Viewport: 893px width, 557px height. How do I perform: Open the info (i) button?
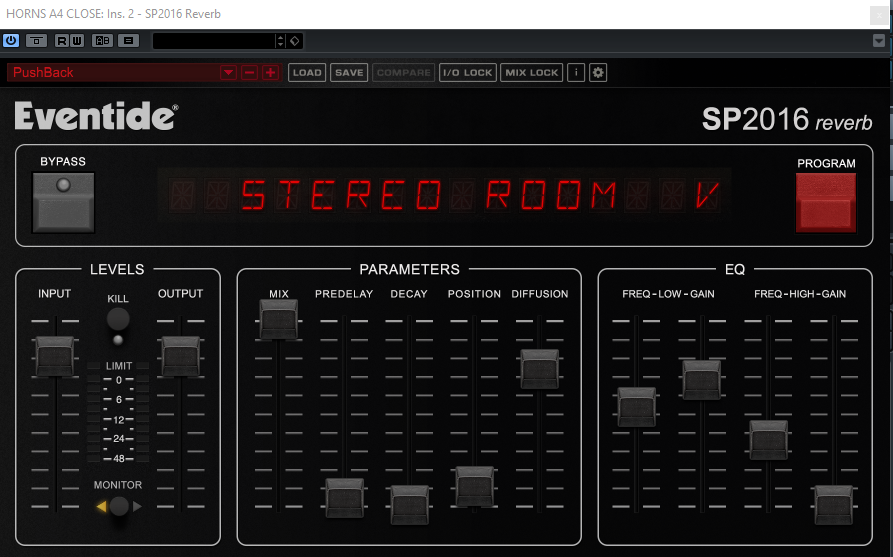click(x=576, y=72)
